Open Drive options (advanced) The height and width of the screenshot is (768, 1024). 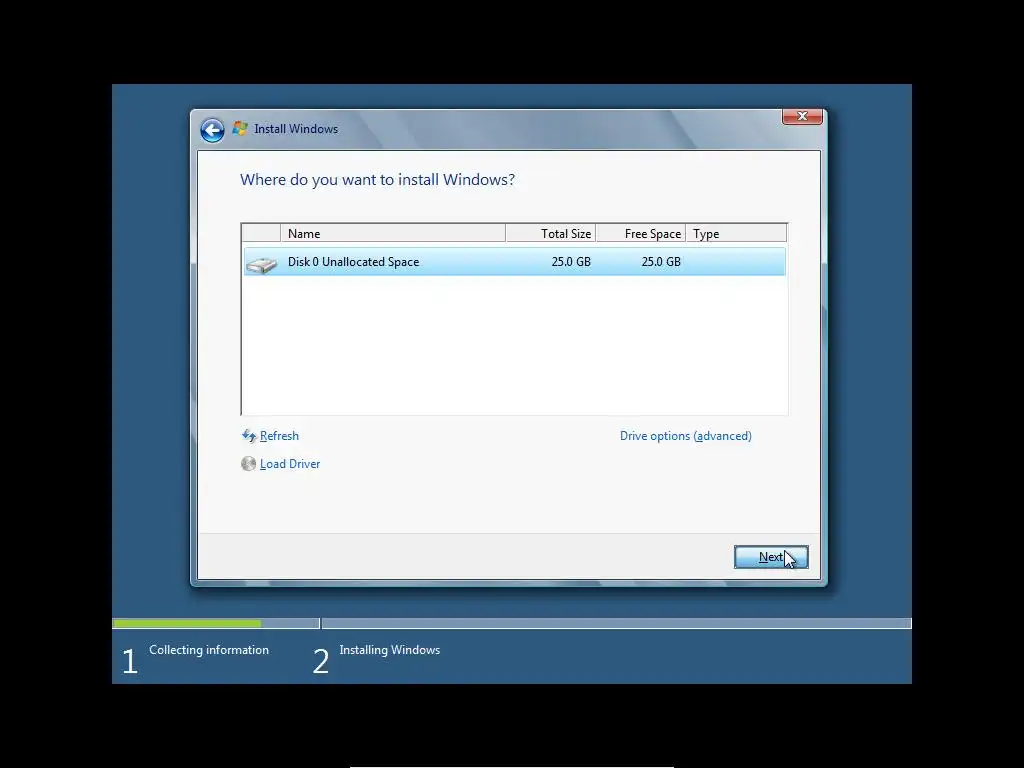tap(686, 436)
